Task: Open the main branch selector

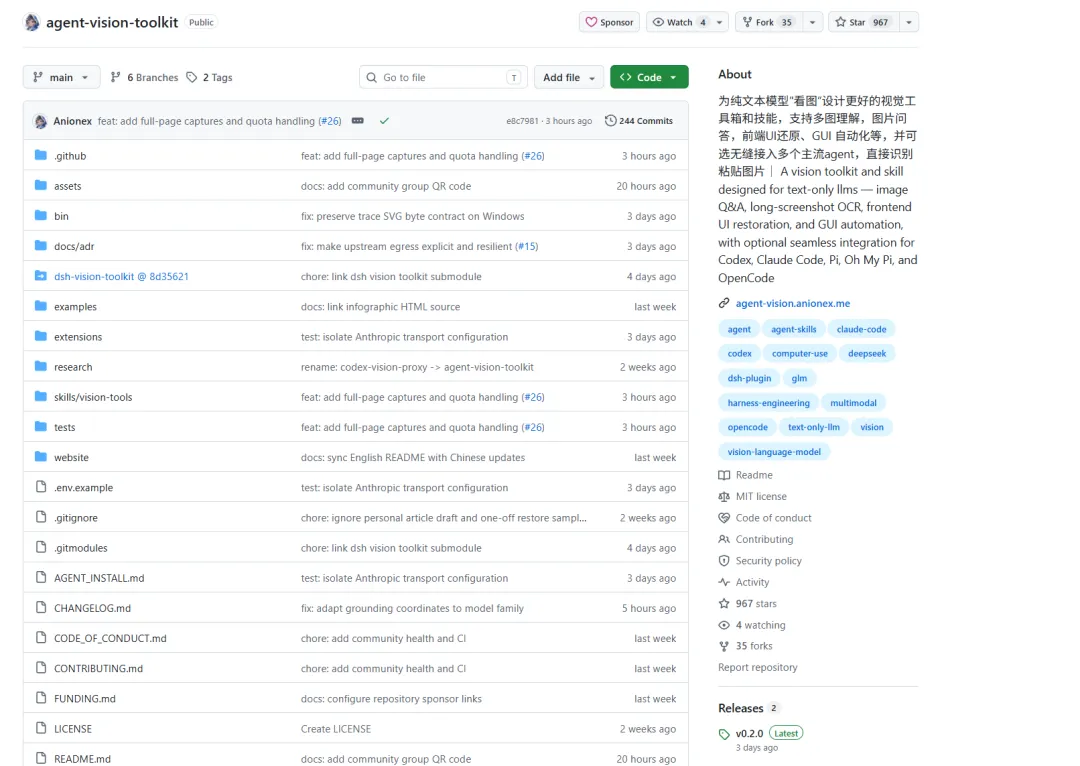Action: coord(61,77)
